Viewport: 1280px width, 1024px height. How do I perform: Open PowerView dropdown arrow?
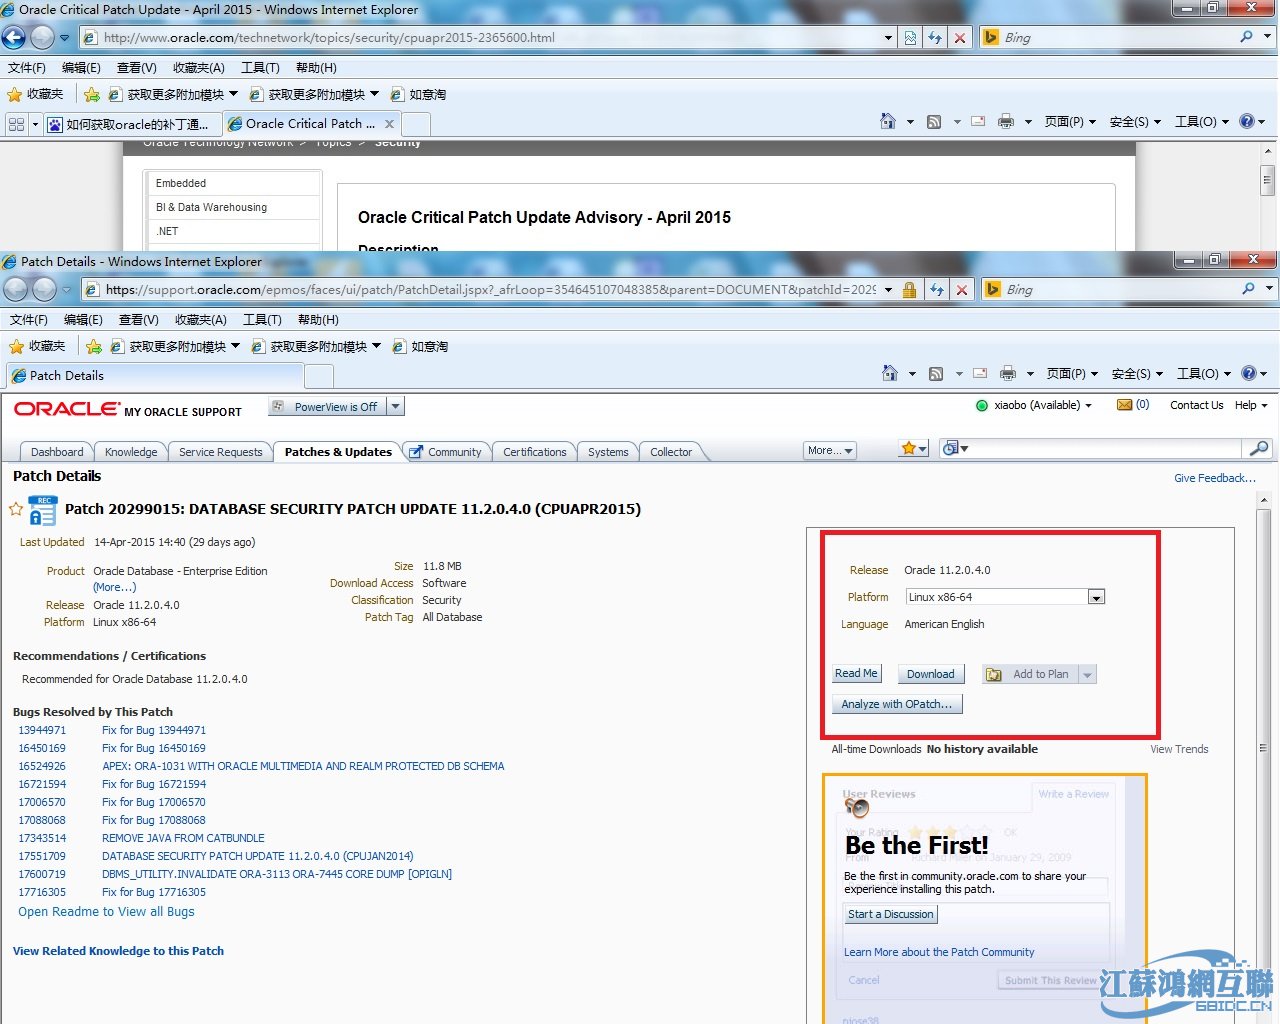coord(396,407)
